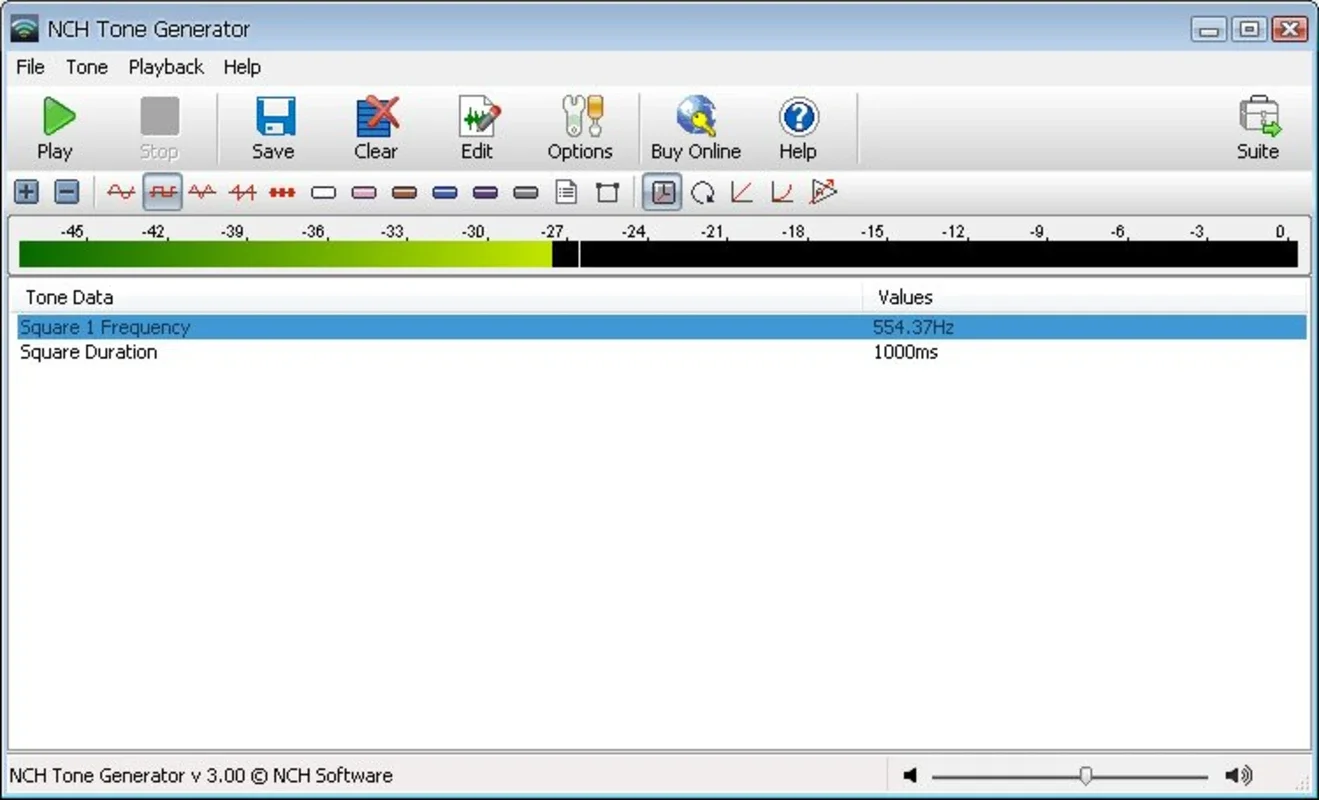The width and height of the screenshot is (1319, 800).
Task: Open the File menu
Action: coord(31,67)
